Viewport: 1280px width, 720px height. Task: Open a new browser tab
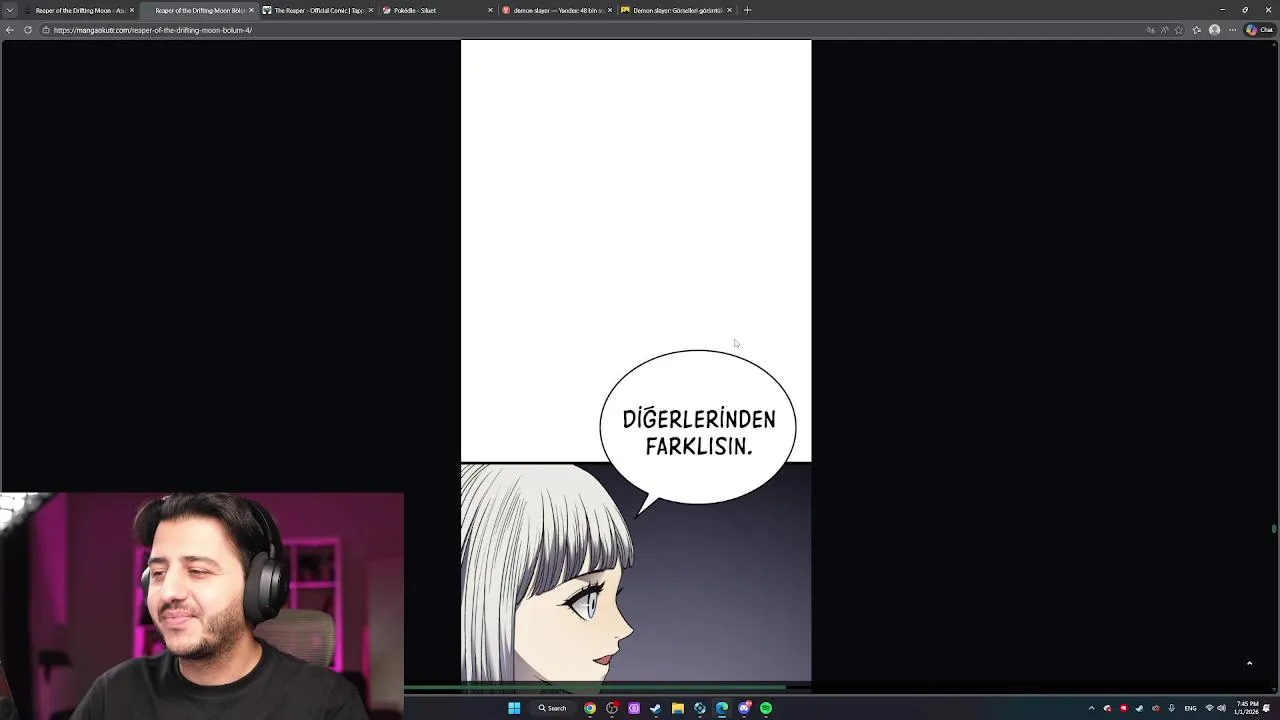[x=747, y=10]
